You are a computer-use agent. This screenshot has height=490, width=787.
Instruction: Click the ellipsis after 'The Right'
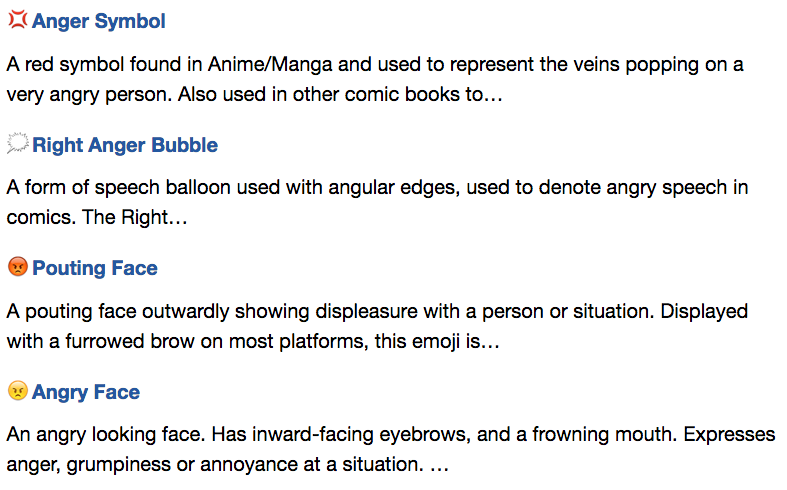point(178,218)
